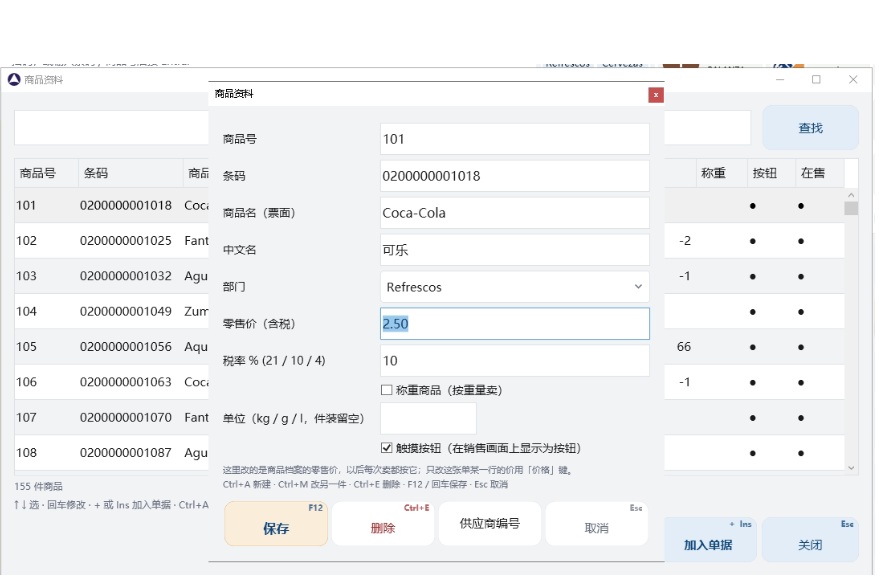The width and height of the screenshot is (879, 575).
Task: Click the empty 单位 unit field
Action: pos(428,418)
